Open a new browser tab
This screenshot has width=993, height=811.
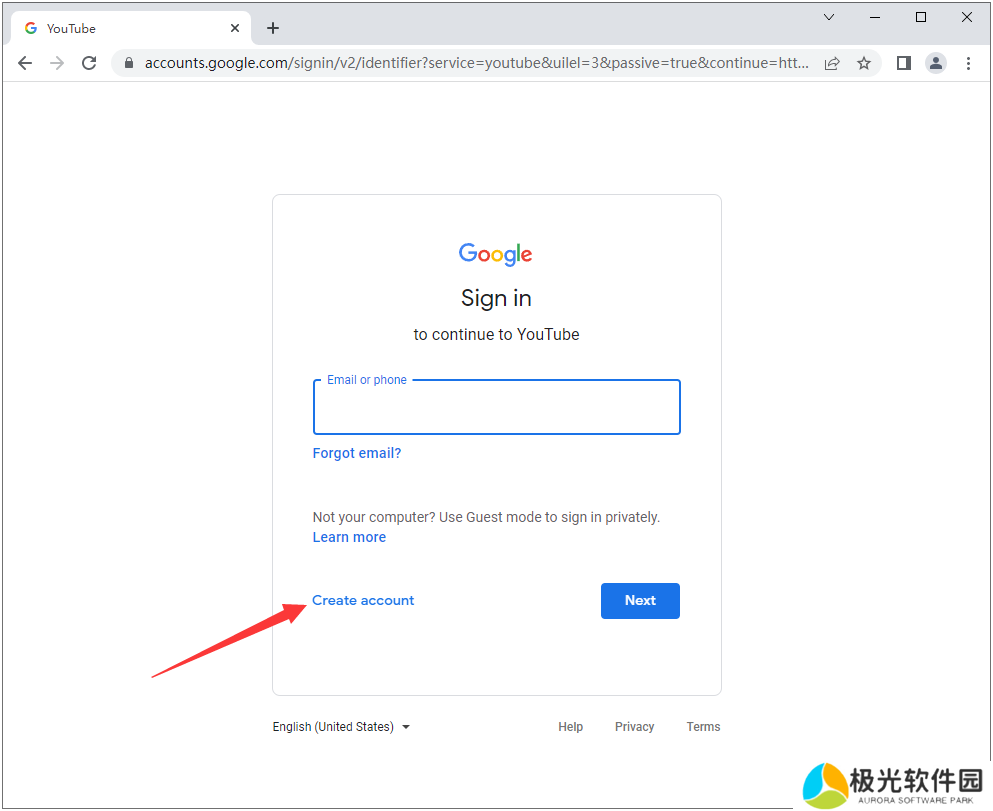[273, 28]
